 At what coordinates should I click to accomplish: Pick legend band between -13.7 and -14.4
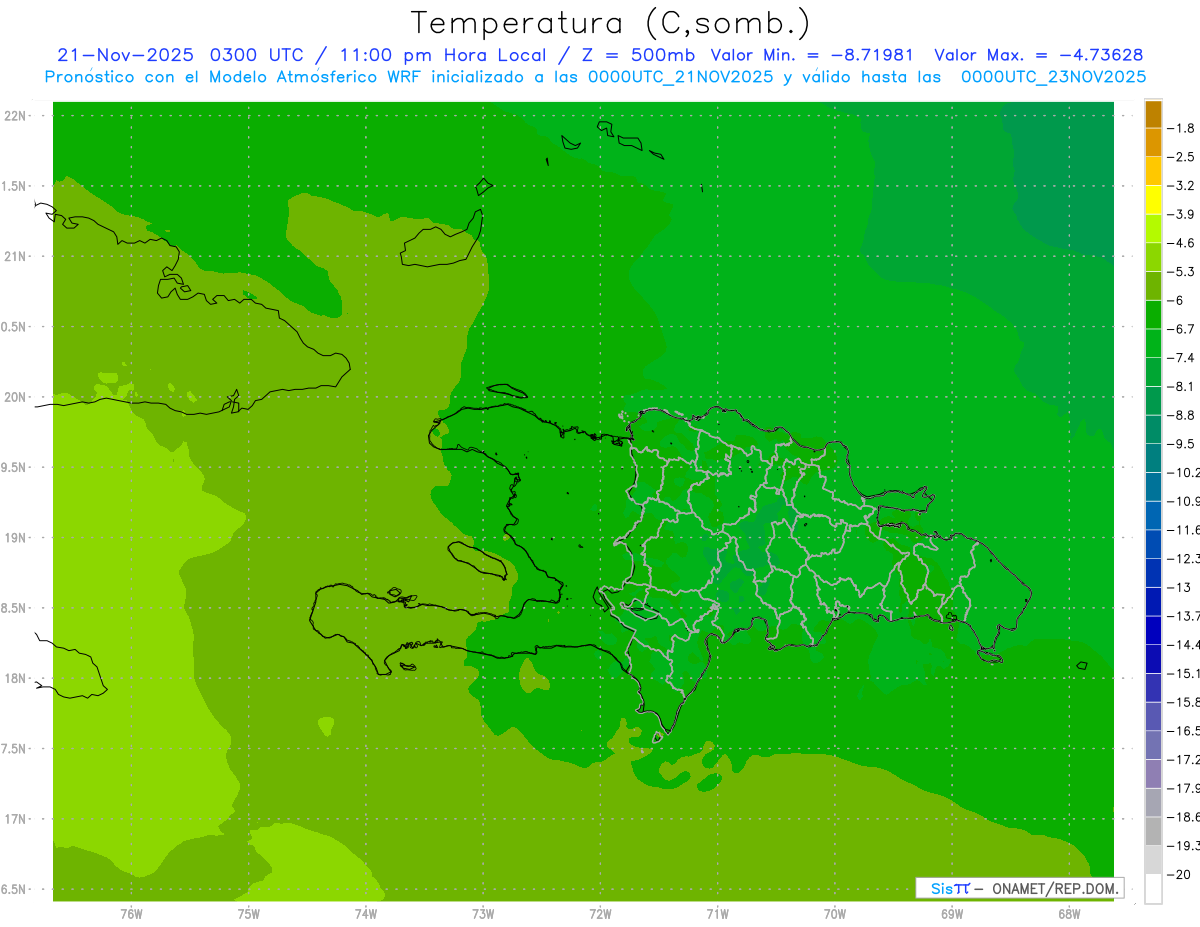pyautogui.click(x=1153, y=630)
